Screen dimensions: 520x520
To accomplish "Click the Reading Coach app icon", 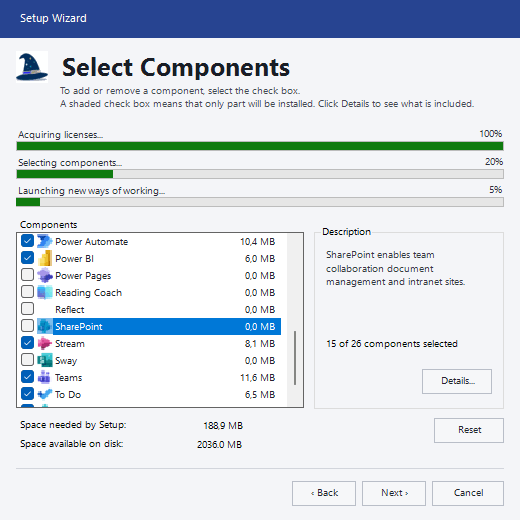I will [x=45, y=292].
